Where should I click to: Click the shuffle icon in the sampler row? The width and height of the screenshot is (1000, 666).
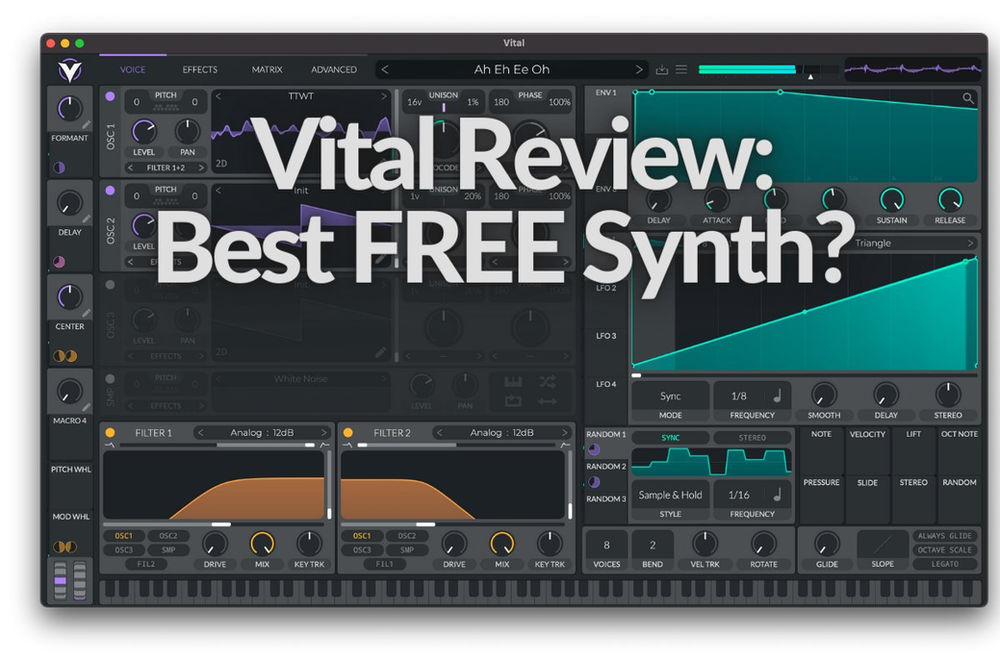click(548, 383)
